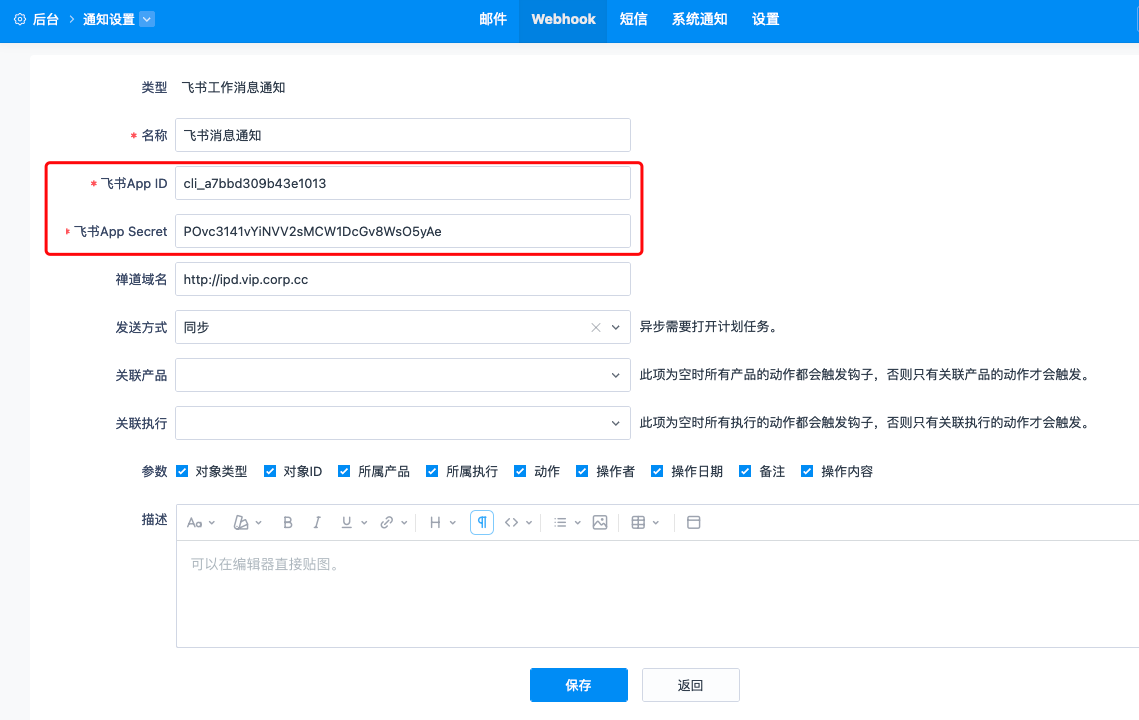The height and width of the screenshot is (720, 1139).
Task: Toggle bold formatting in editor
Action: 288,522
